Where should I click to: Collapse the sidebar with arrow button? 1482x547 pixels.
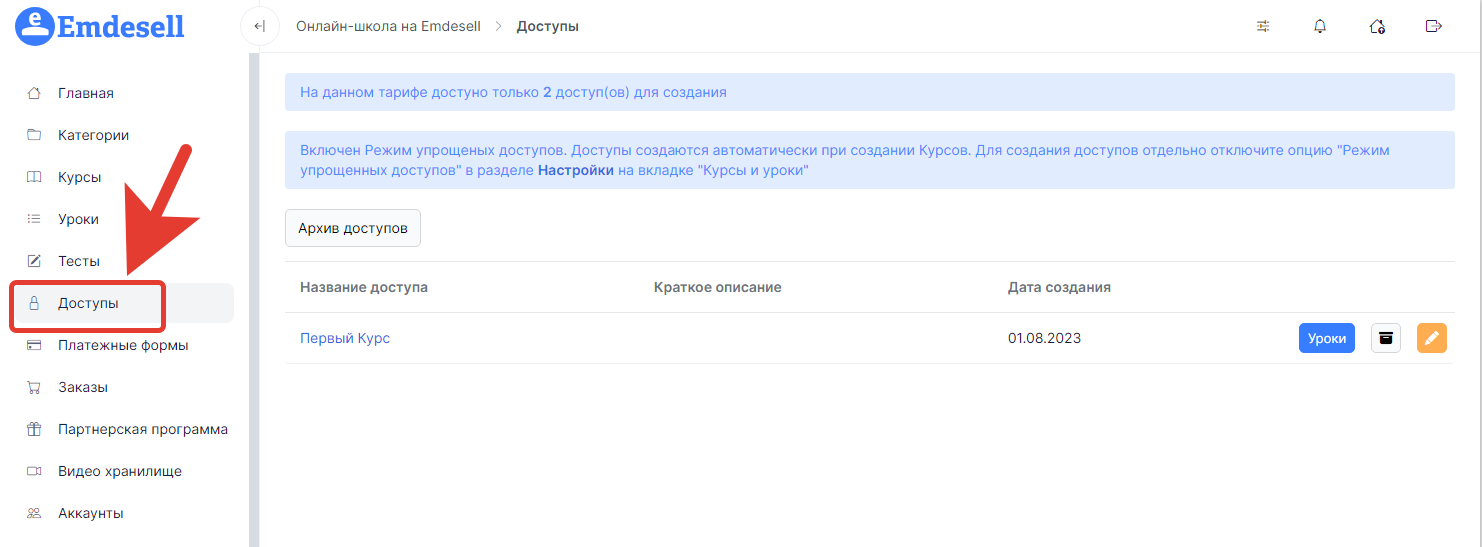(260, 26)
